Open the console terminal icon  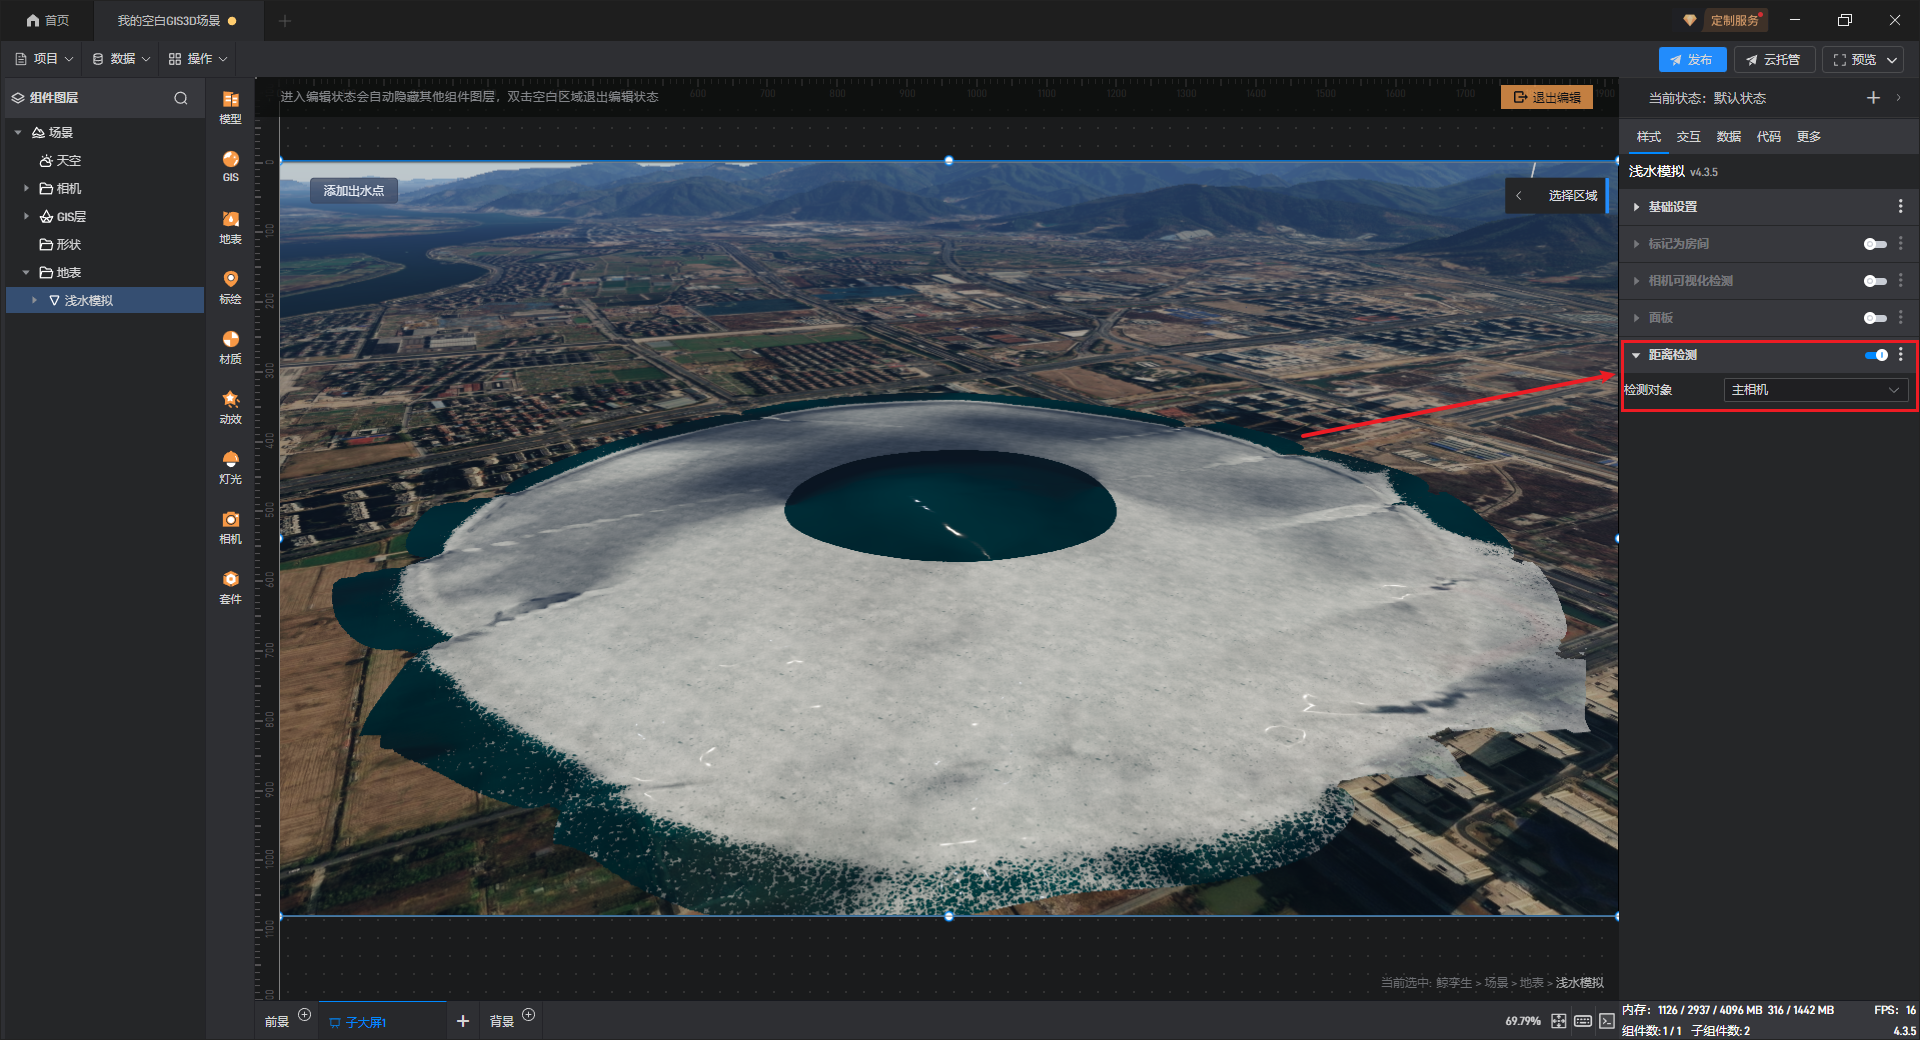(x=1606, y=1021)
